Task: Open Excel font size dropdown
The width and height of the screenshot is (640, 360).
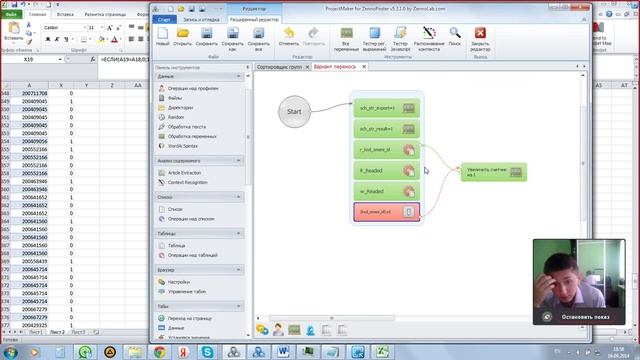Action: tap(102, 27)
